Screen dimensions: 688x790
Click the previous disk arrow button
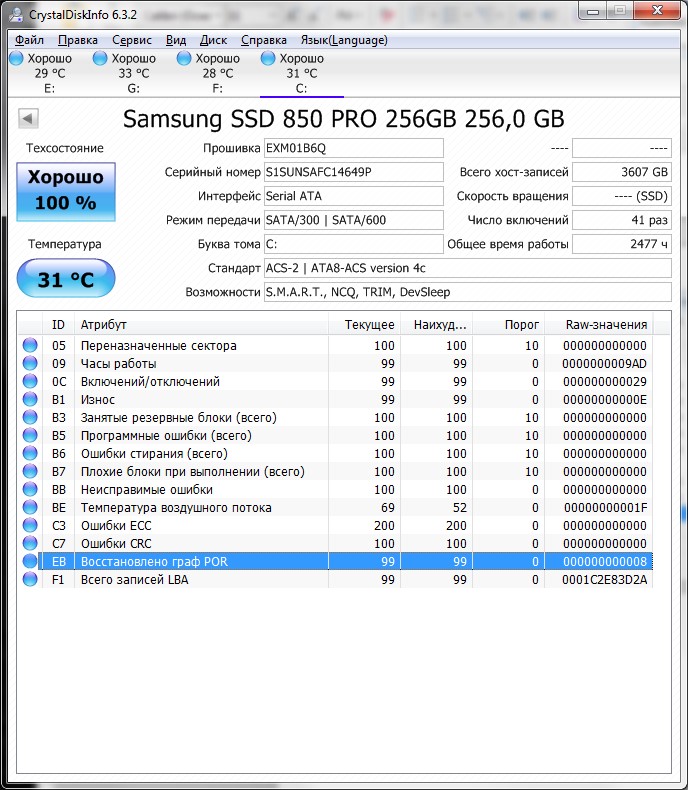[28, 119]
